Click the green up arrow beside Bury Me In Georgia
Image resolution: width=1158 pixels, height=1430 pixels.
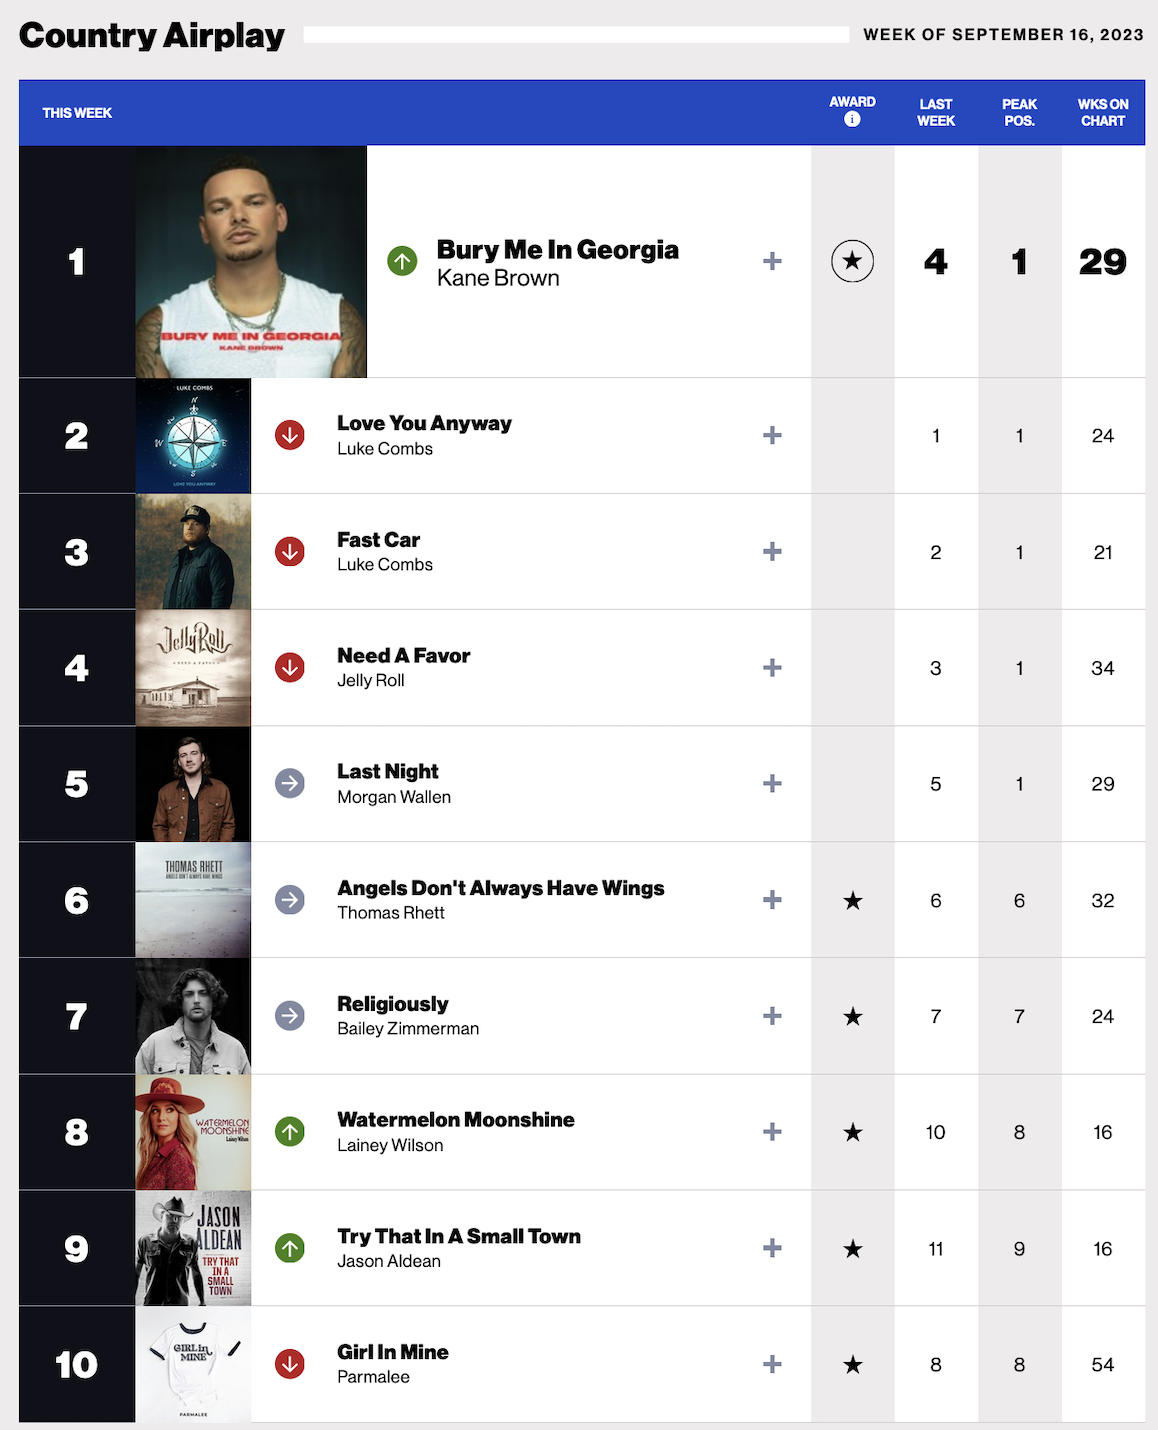click(402, 261)
